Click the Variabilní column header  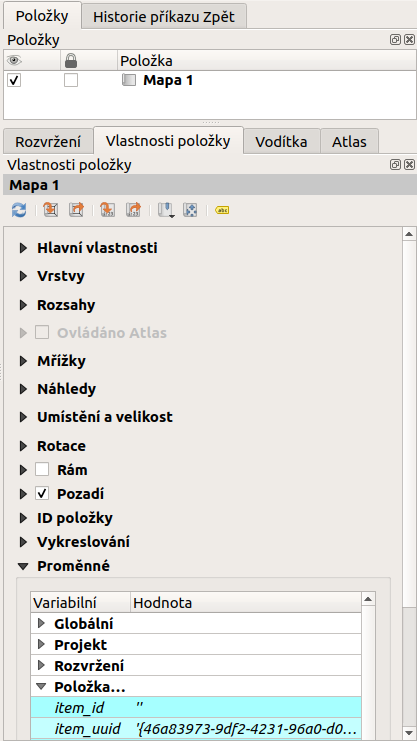[x=80, y=603]
